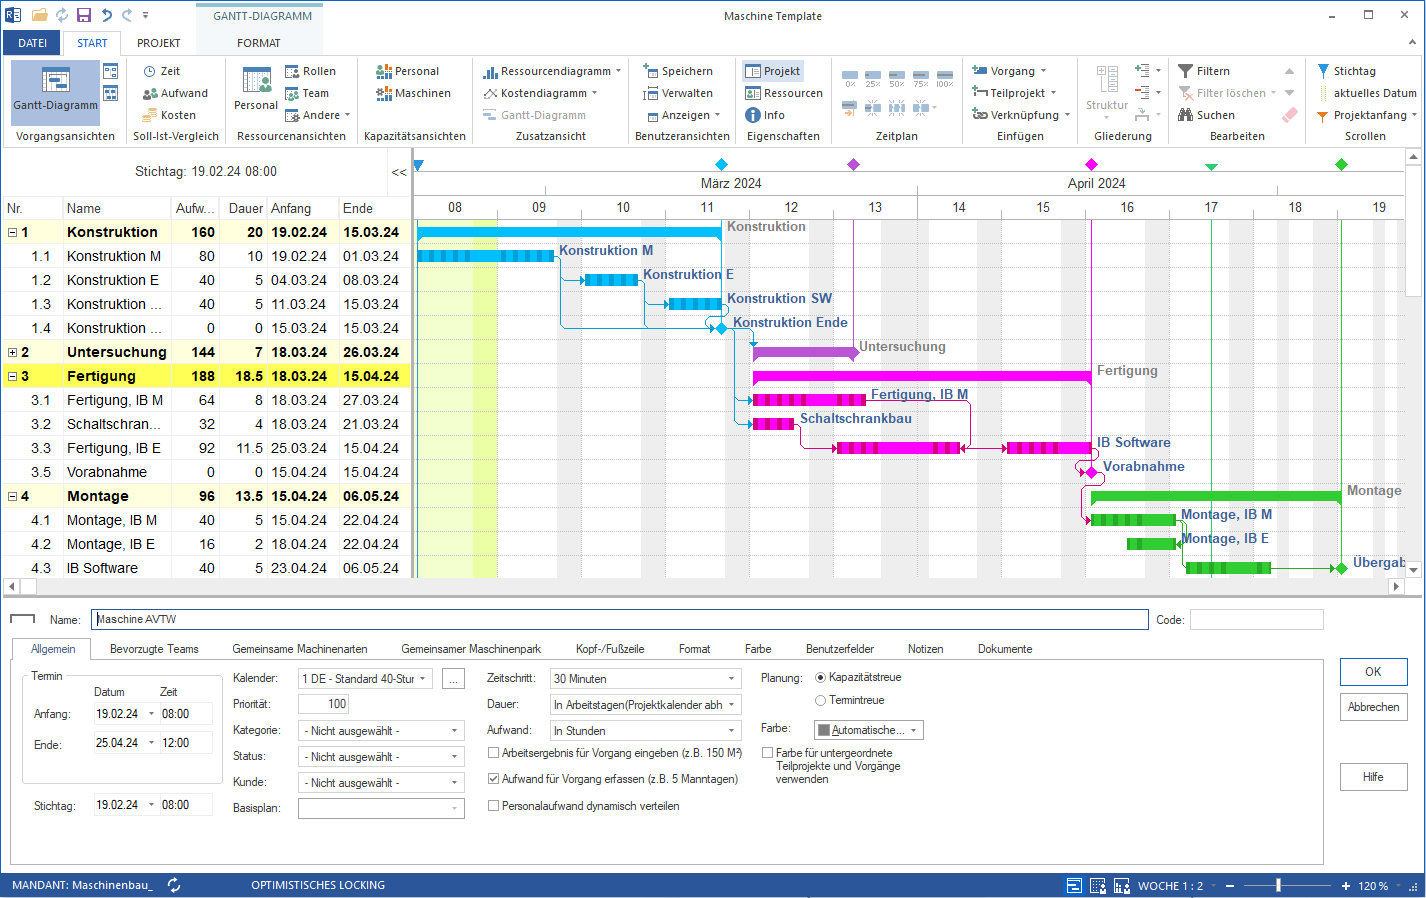
Task: Open the Aufwand unit dropdown
Action: tap(732, 731)
